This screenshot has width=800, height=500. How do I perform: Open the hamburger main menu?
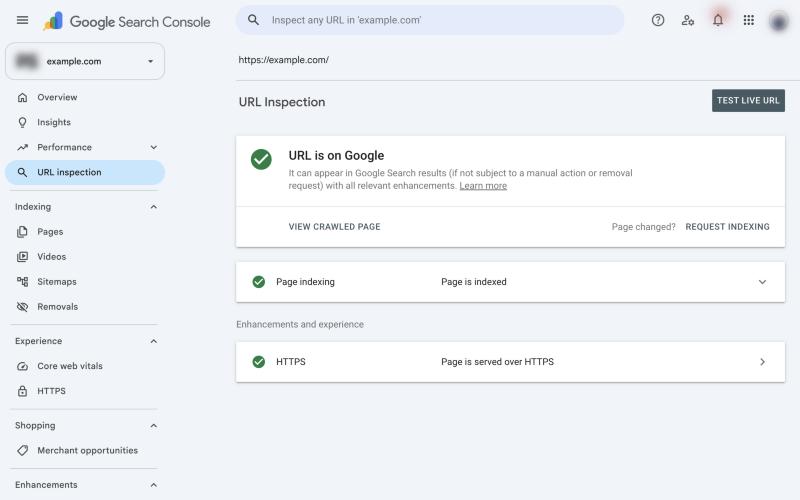pyautogui.click(x=22, y=20)
